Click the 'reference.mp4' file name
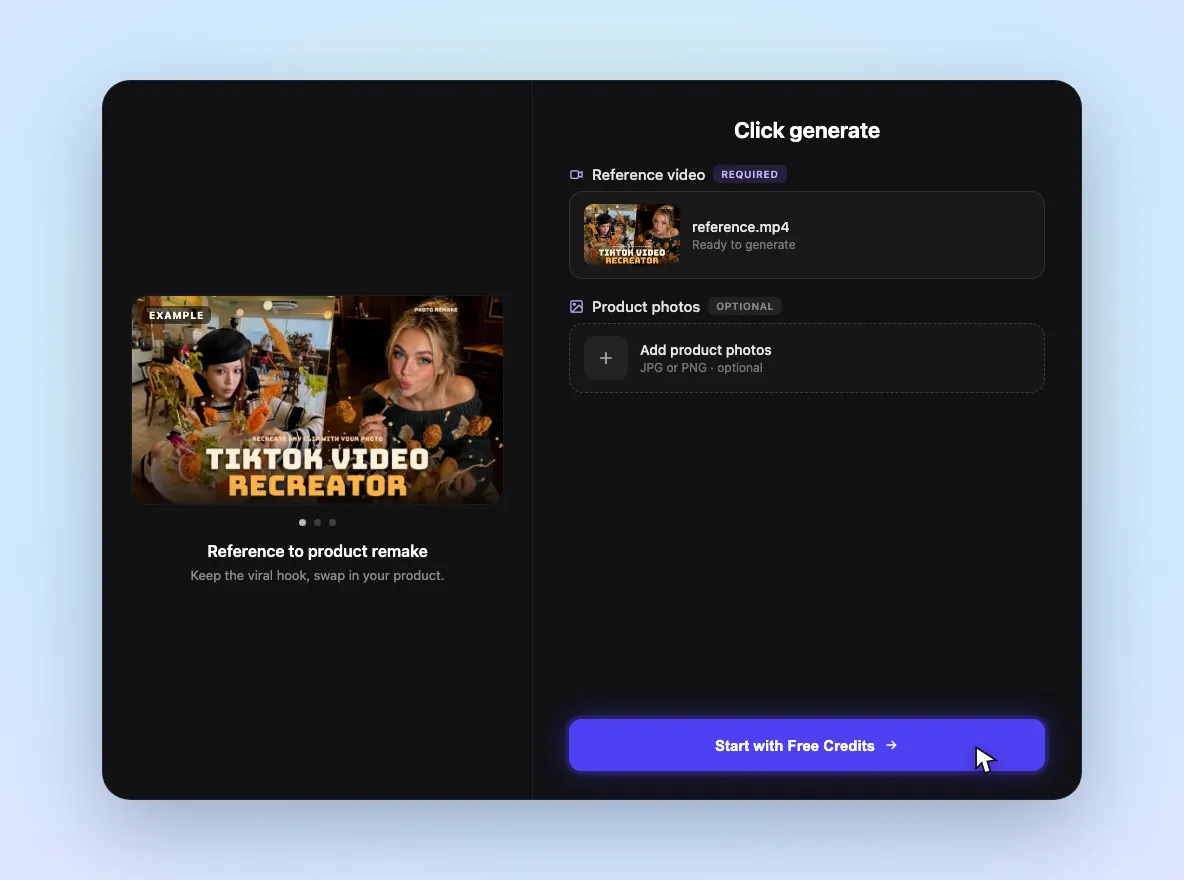1184x880 pixels. 740,227
